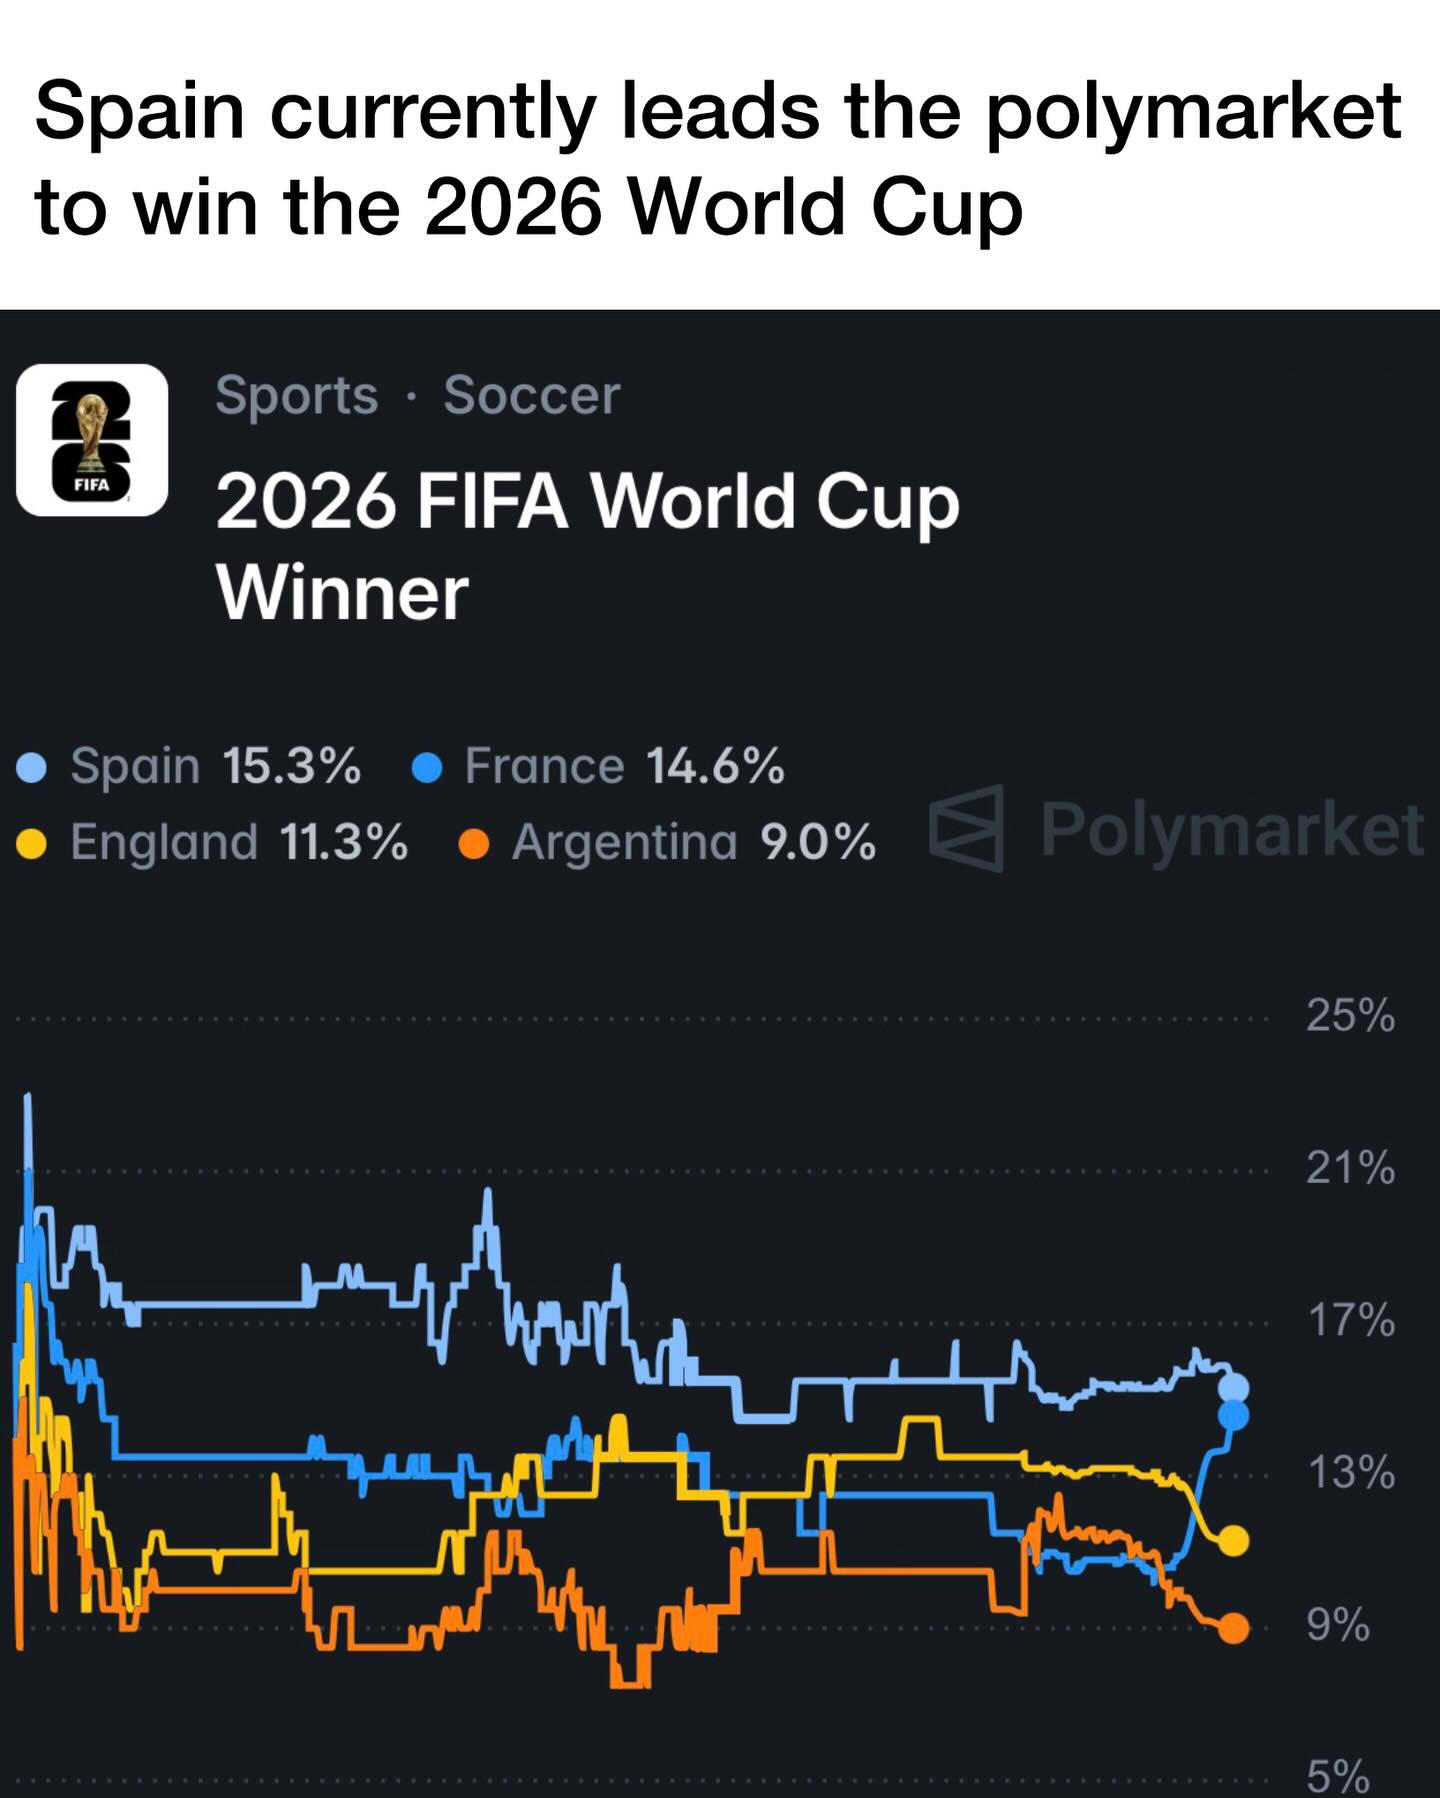Click the Polymarket watermark text
Image resolution: width=1440 pixels, height=1798 pixels.
pyautogui.click(x=1232, y=830)
